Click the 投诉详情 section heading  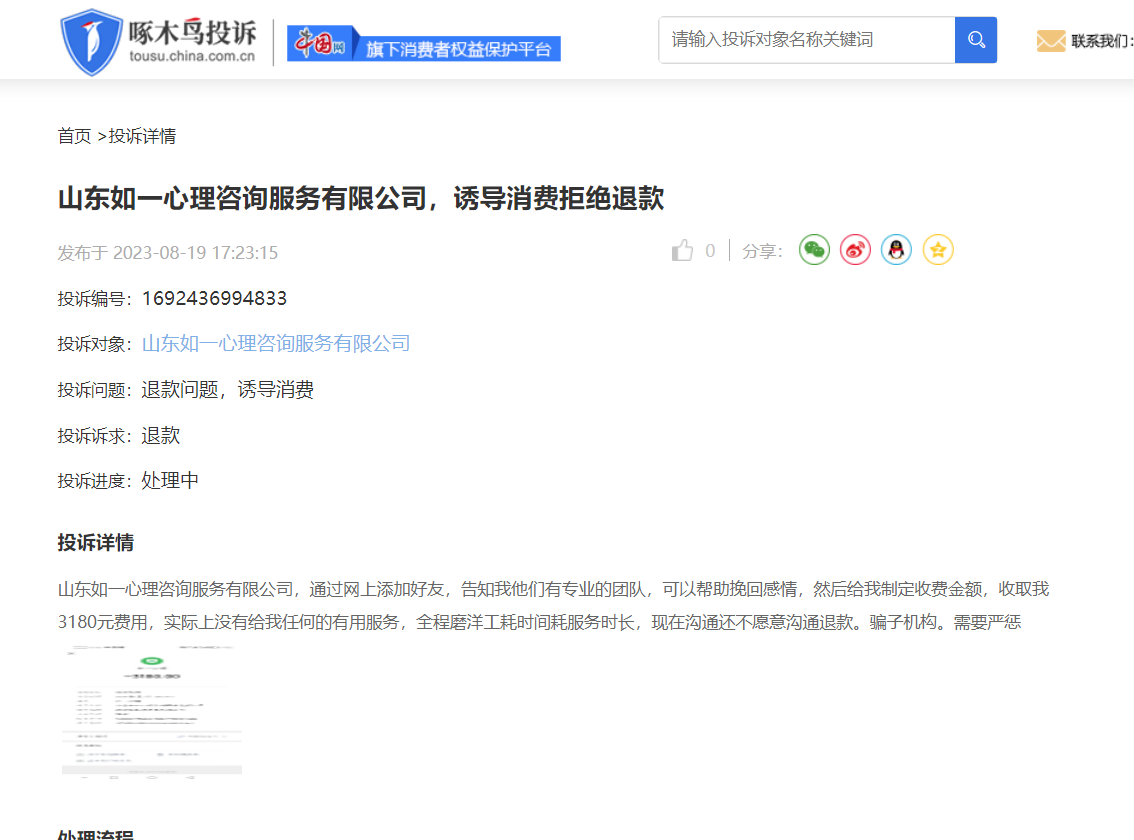click(x=96, y=543)
